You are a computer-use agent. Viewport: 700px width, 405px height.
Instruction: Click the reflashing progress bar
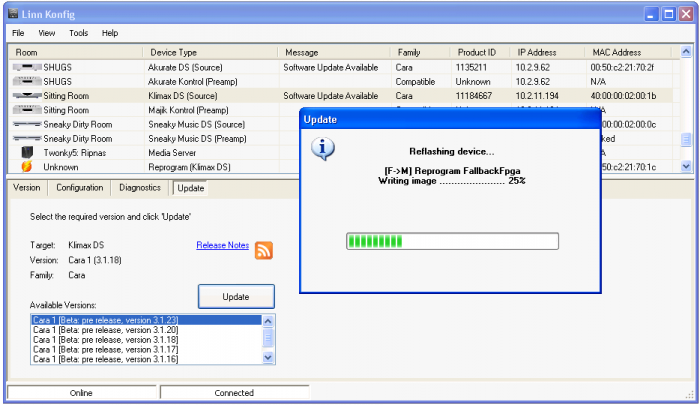(452, 241)
